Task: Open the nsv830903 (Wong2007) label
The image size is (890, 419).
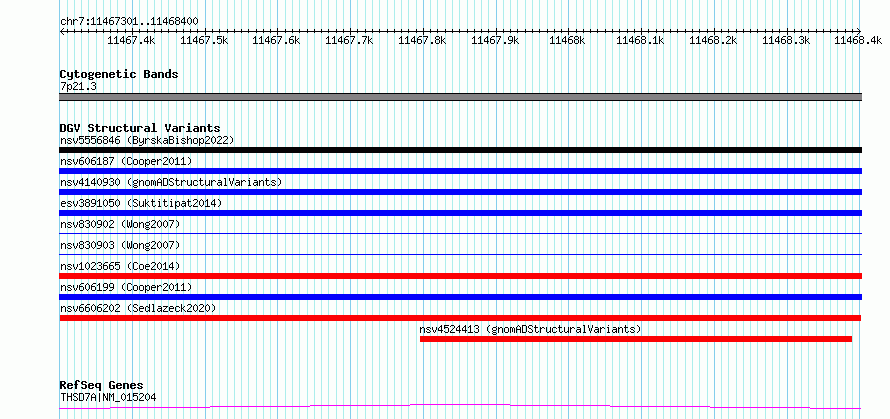Action: [120, 245]
